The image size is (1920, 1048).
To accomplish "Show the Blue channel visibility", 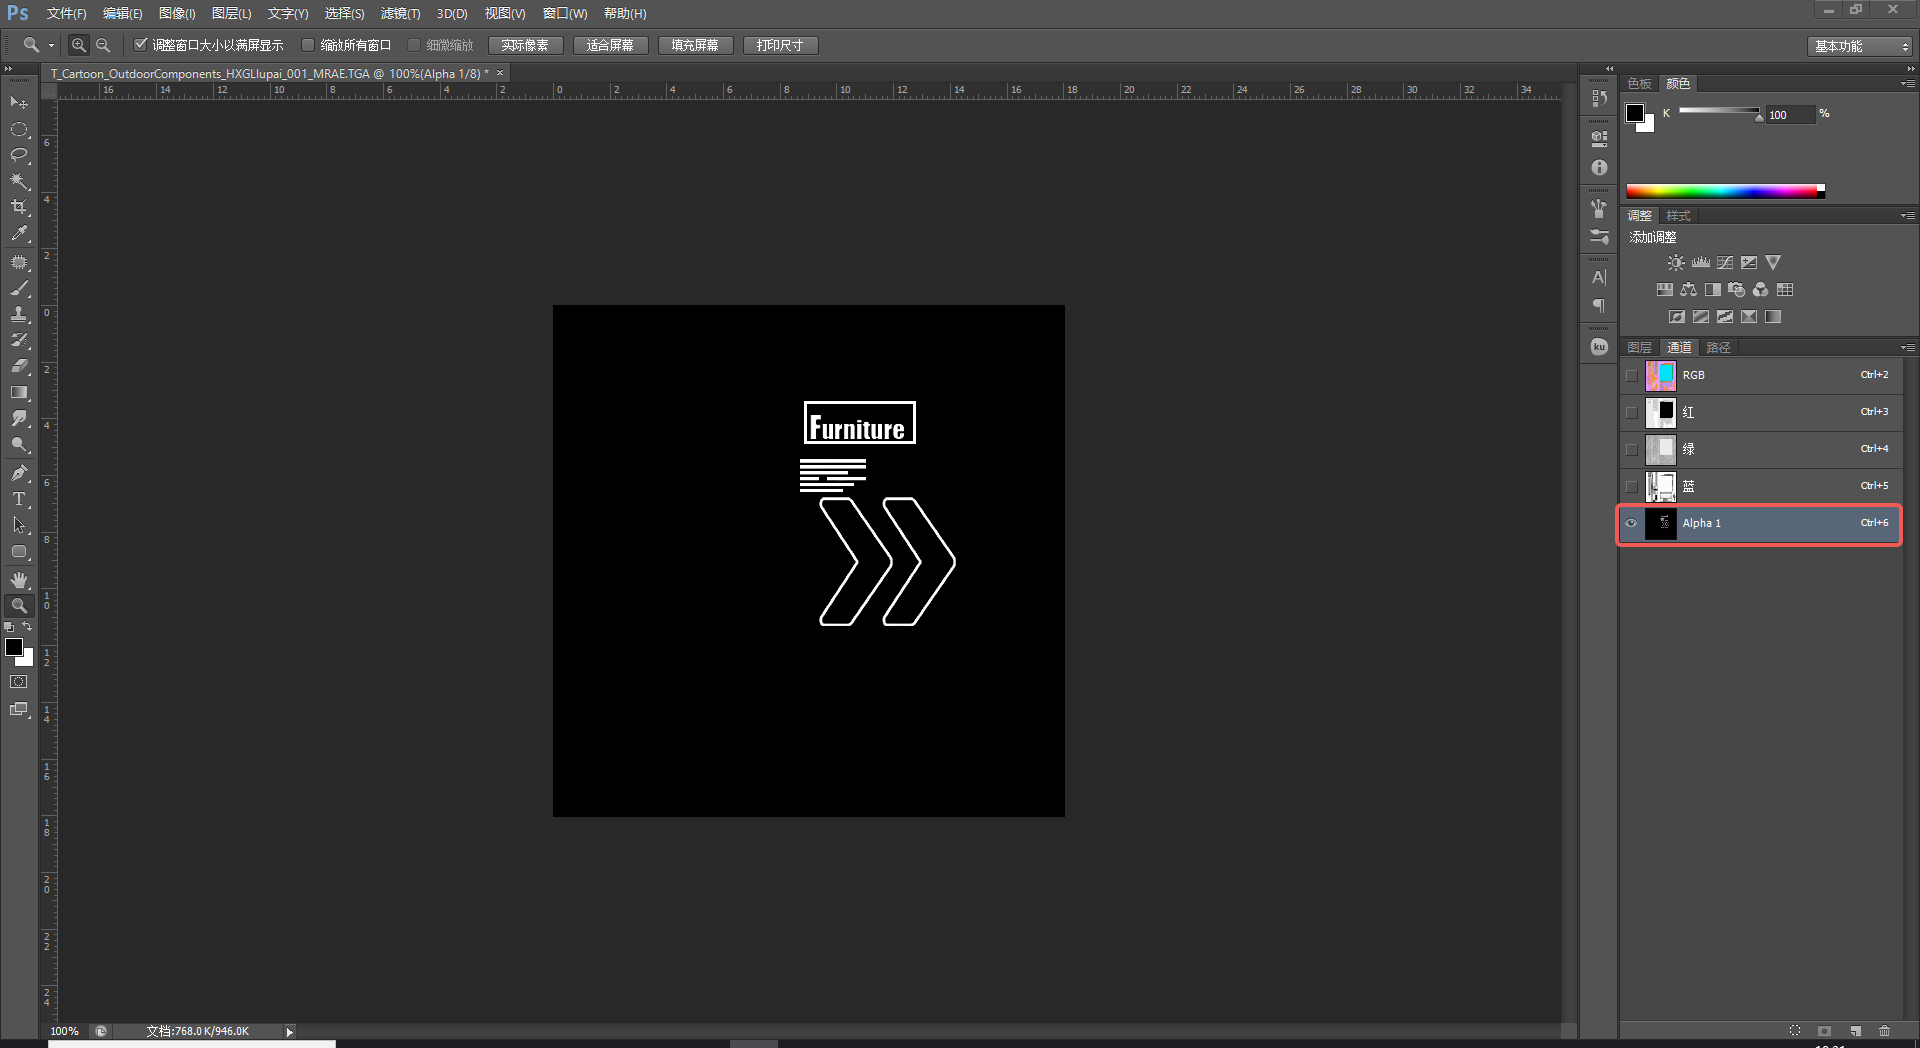I will point(1632,487).
